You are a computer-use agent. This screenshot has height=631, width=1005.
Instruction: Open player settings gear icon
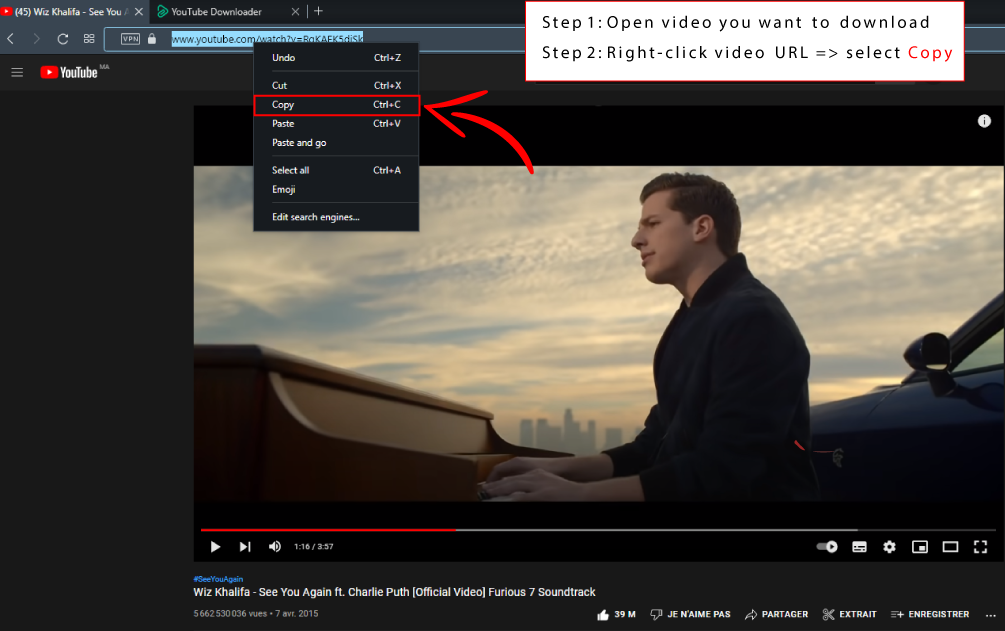(889, 546)
